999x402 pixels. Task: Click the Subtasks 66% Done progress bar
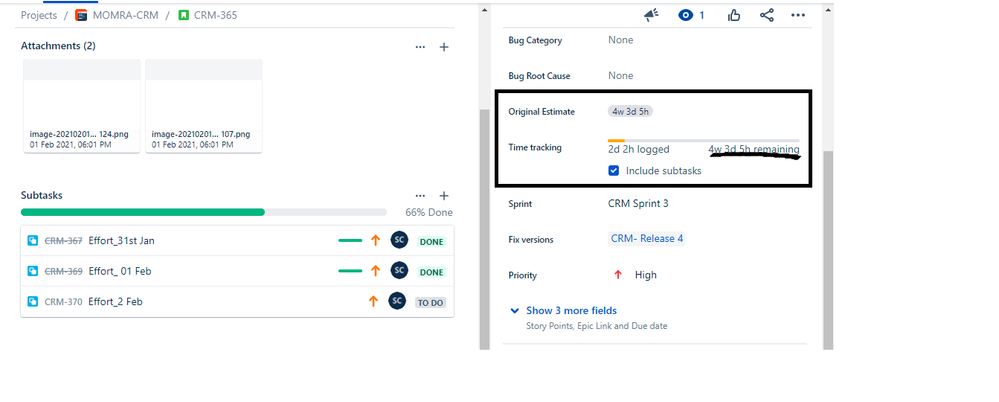(203, 212)
